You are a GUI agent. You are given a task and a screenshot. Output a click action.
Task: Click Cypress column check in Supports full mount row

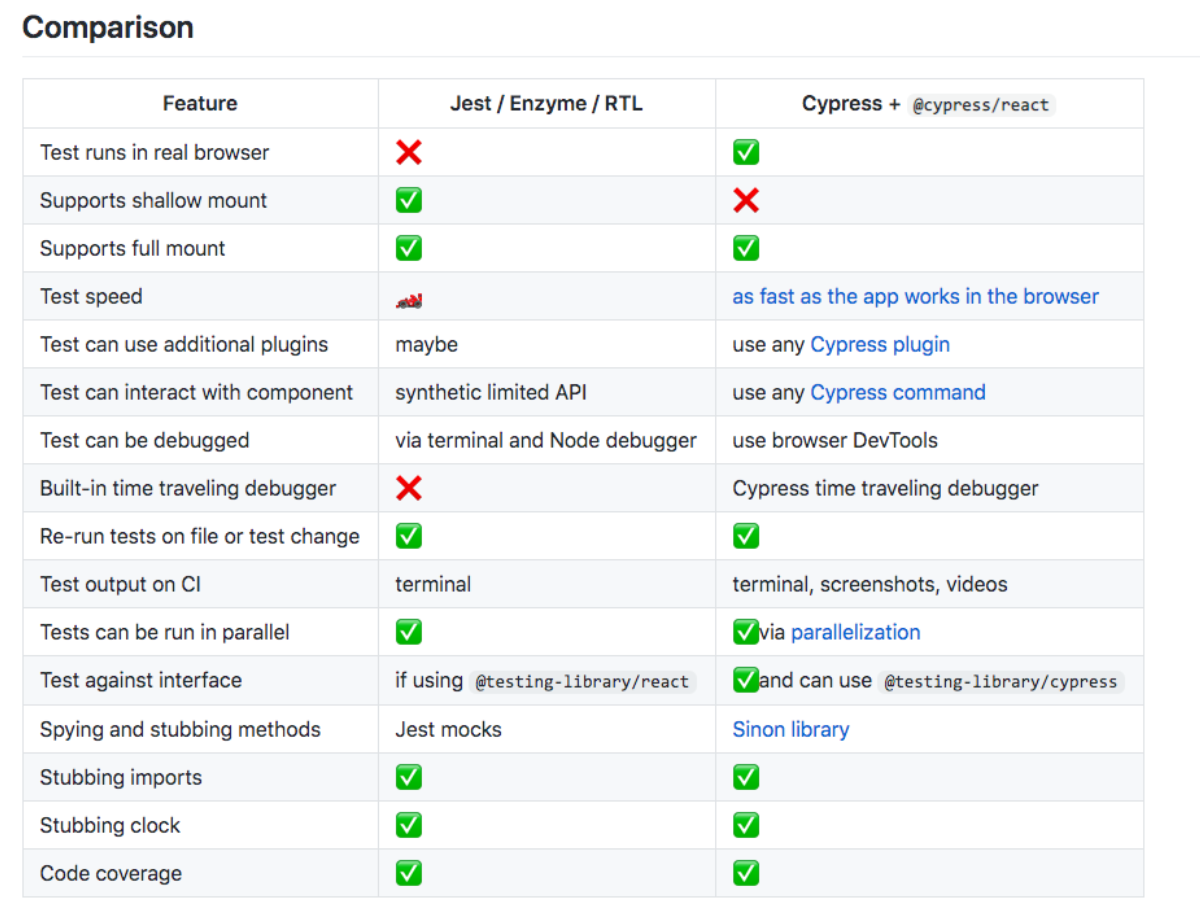pyautogui.click(x=746, y=248)
